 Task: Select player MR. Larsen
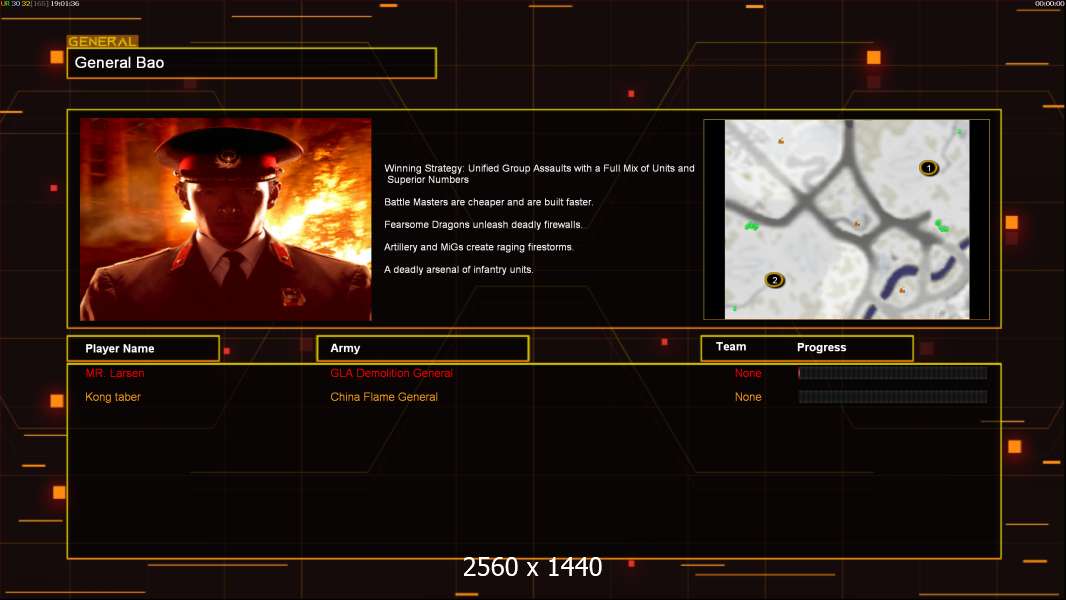coord(115,373)
